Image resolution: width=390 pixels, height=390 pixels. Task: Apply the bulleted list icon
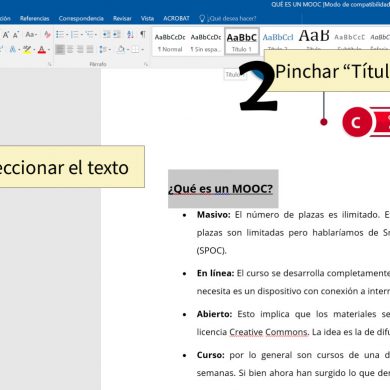click(60, 34)
